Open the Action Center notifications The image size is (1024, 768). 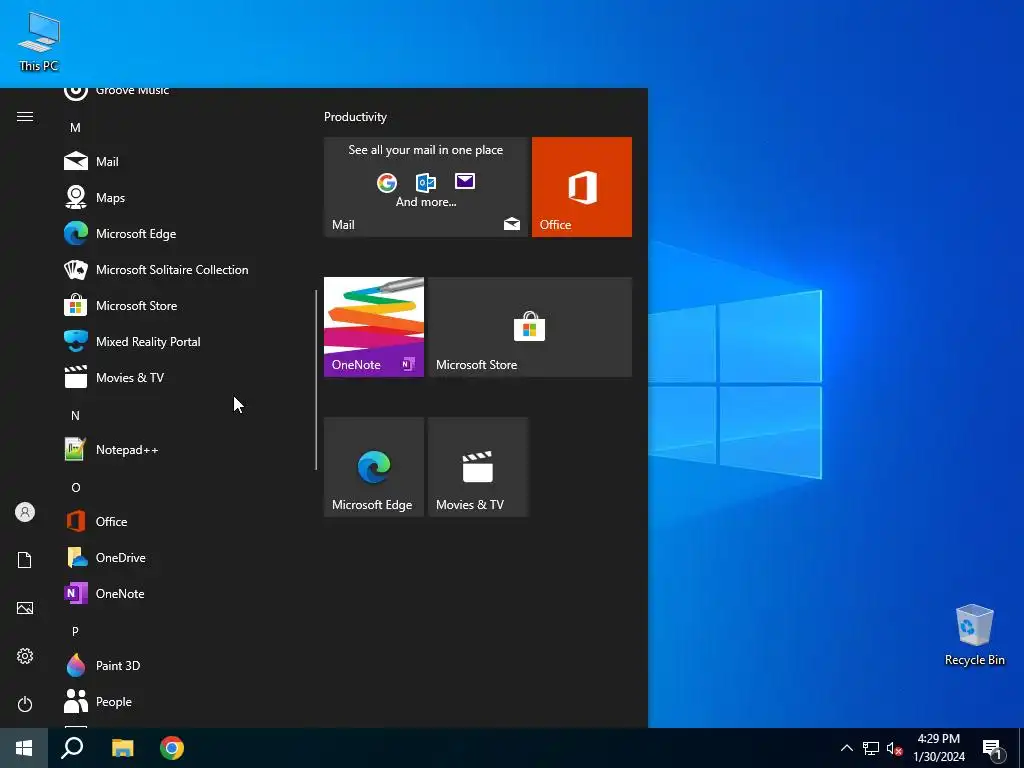point(993,749)
